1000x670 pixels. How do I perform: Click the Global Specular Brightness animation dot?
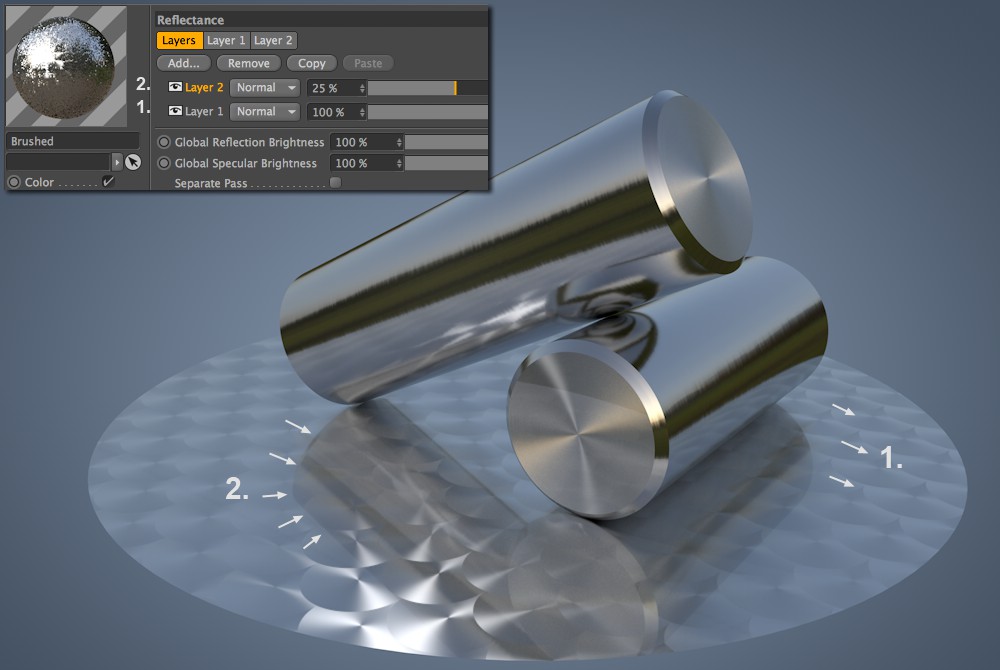click(x=164, y=163)
